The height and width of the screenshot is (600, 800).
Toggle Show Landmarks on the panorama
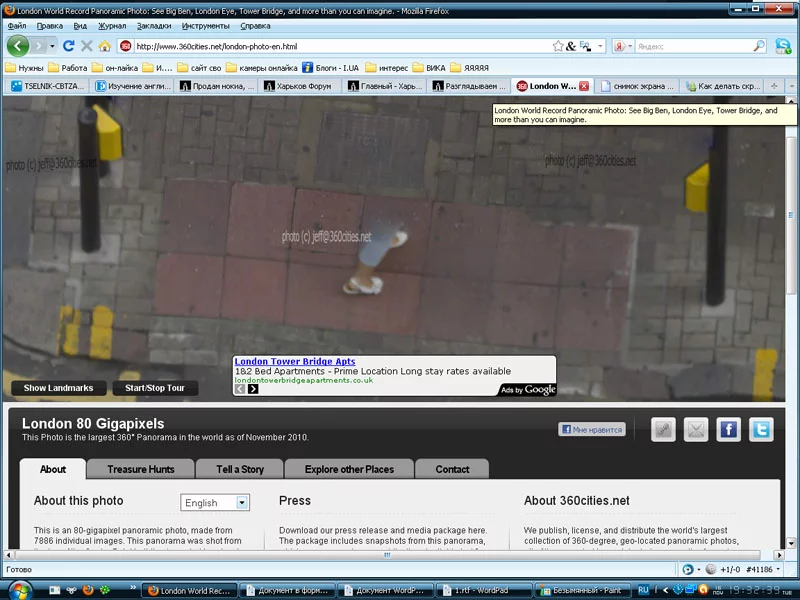(59, 388)
